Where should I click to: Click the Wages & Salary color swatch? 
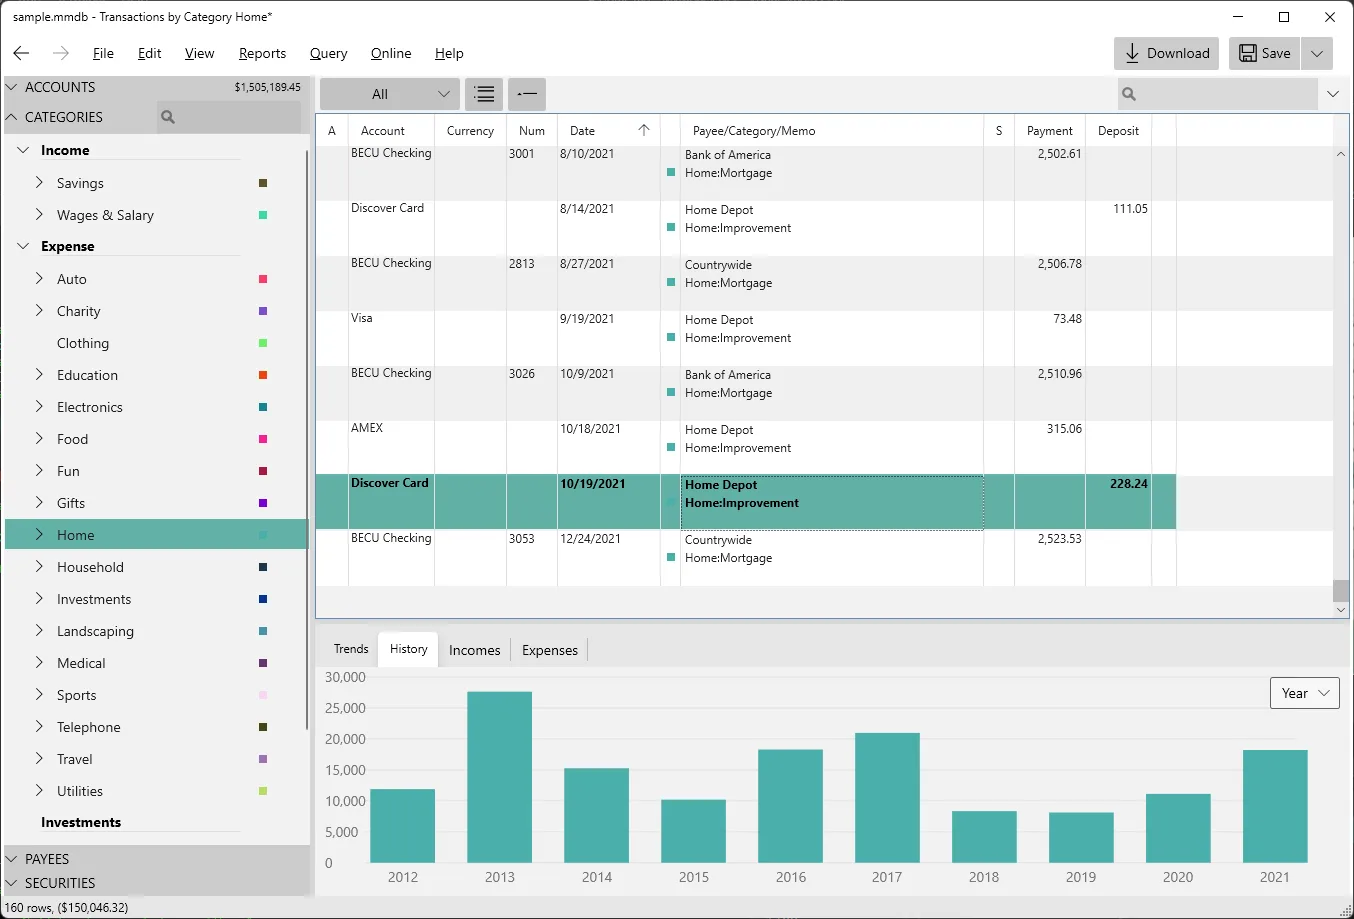263,215
